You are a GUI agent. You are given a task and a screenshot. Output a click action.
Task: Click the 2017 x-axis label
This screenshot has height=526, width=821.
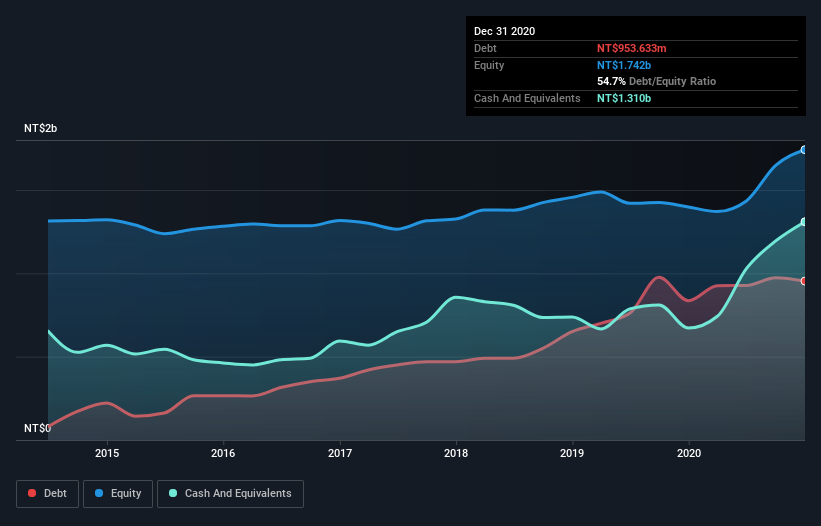340,453
